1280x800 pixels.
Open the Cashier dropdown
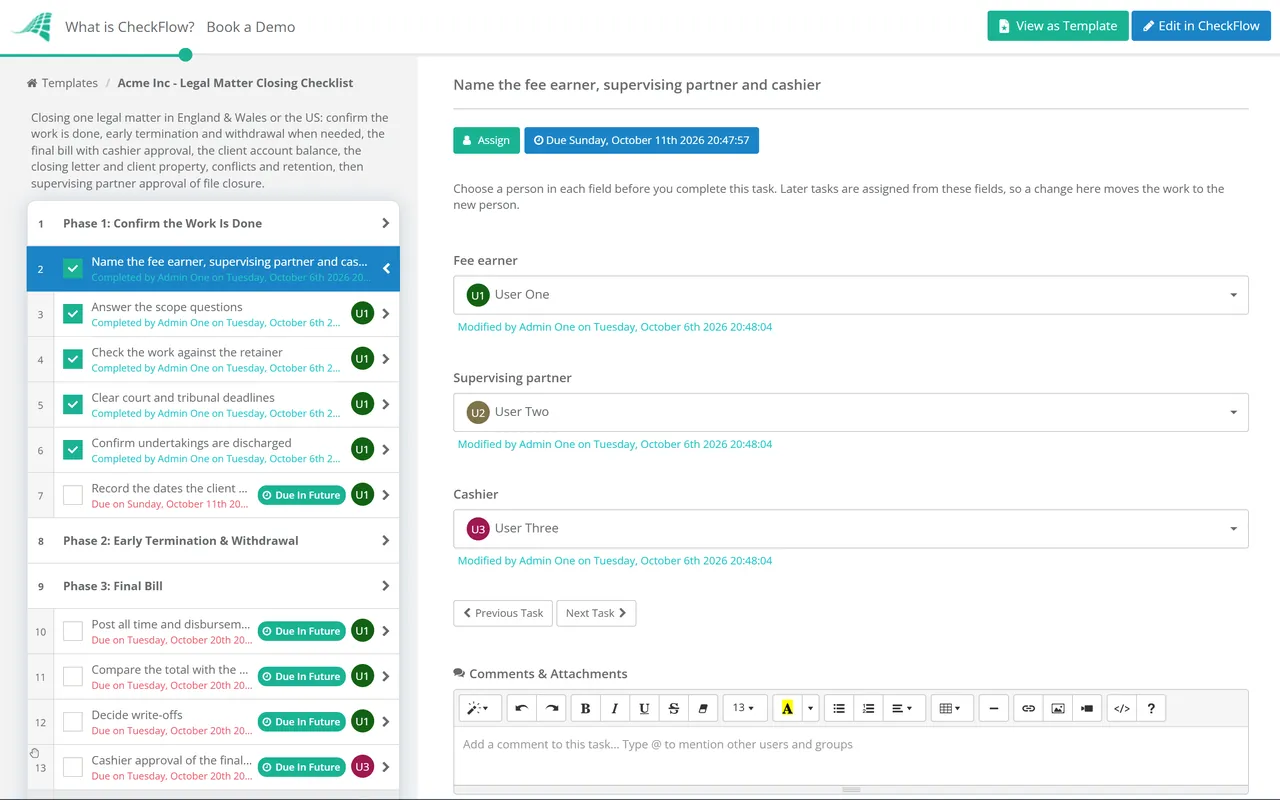851,528
